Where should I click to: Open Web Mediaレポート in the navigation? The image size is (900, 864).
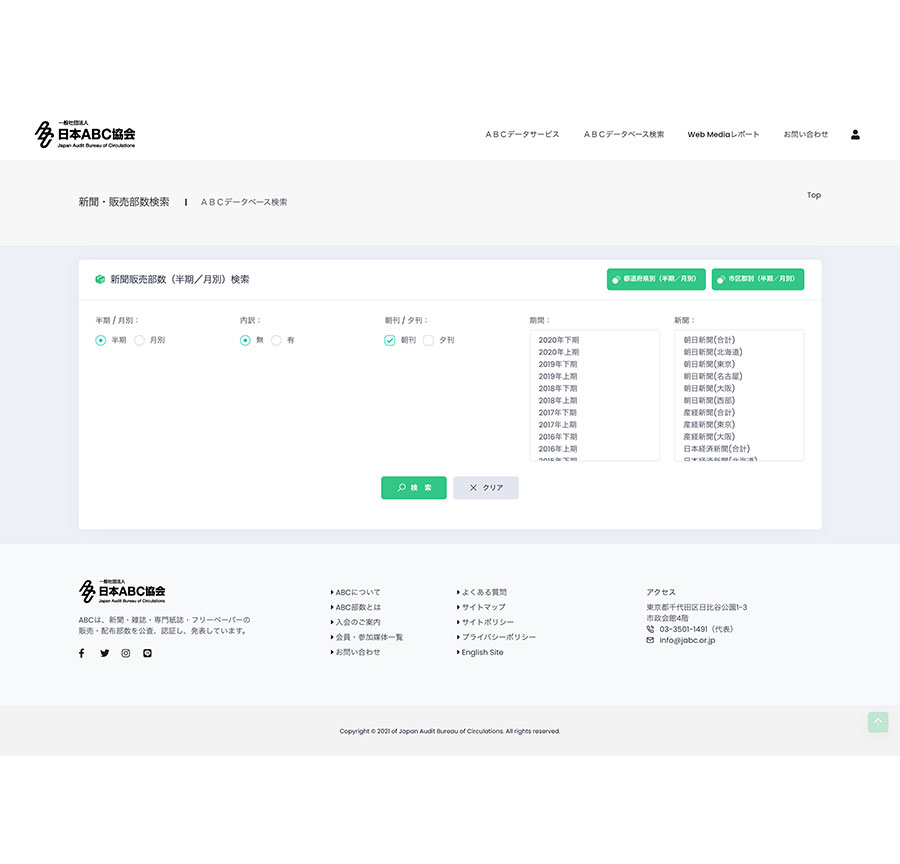coord(723,134)
